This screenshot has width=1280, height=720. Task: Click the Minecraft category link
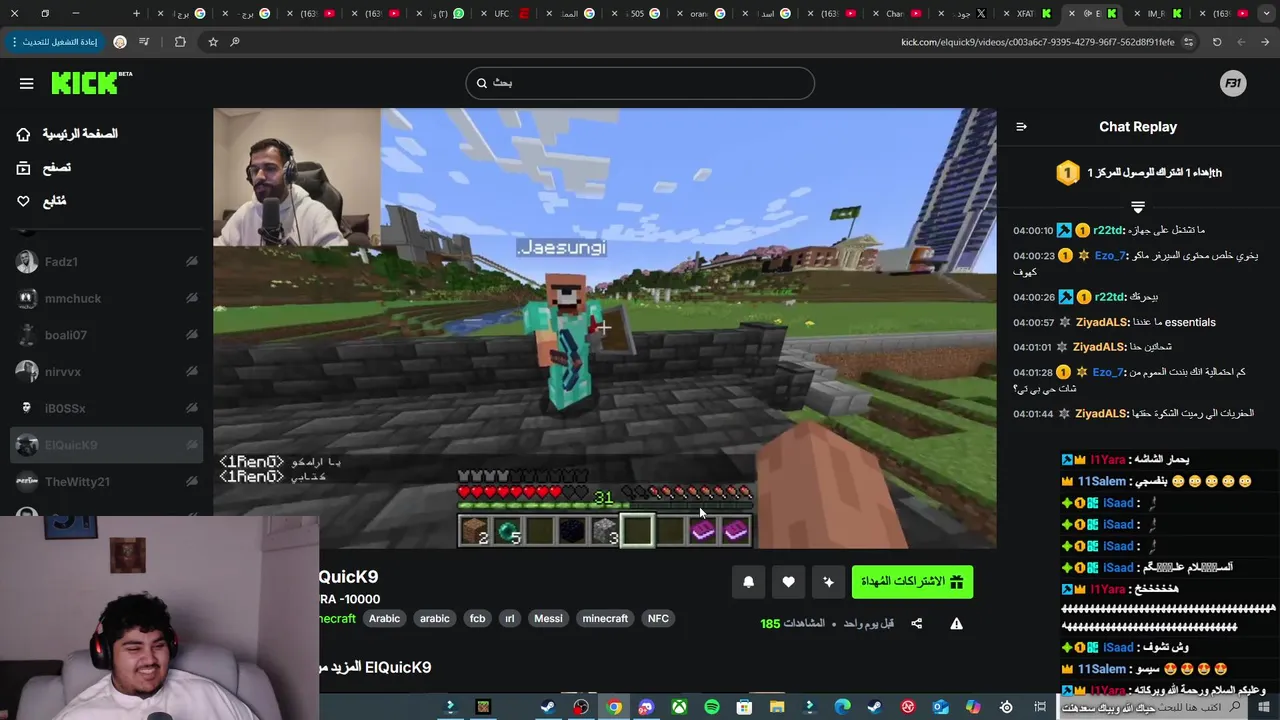(x=338, y=619)
